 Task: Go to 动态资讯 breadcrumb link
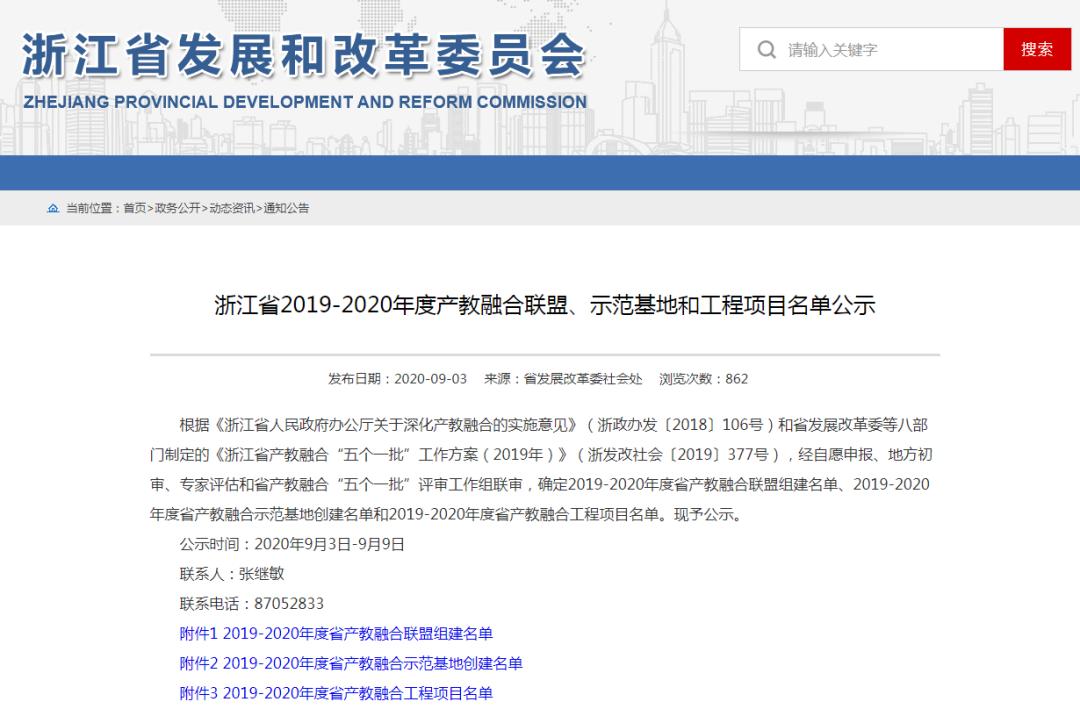pyautogui.click(x=231, y=208)
